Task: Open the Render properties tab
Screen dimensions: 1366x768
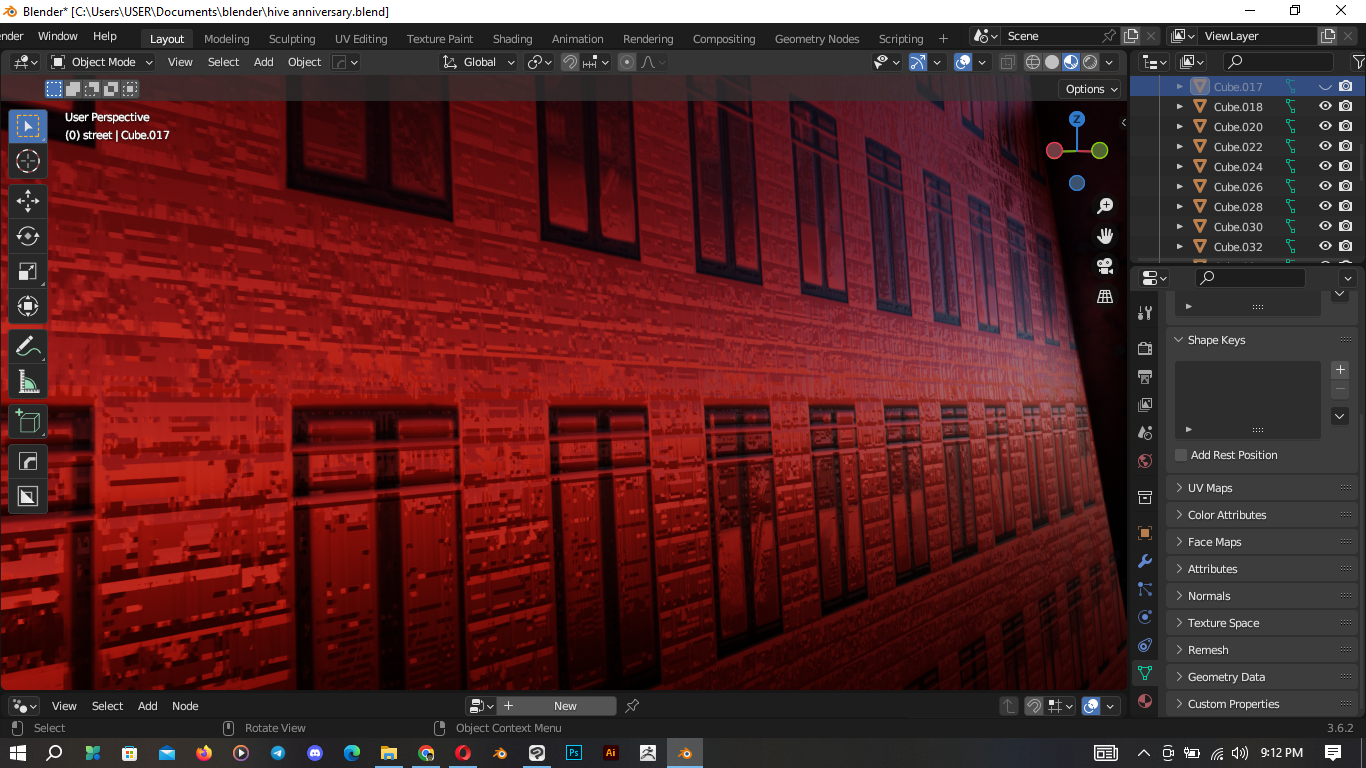Action: point(1145,348)
